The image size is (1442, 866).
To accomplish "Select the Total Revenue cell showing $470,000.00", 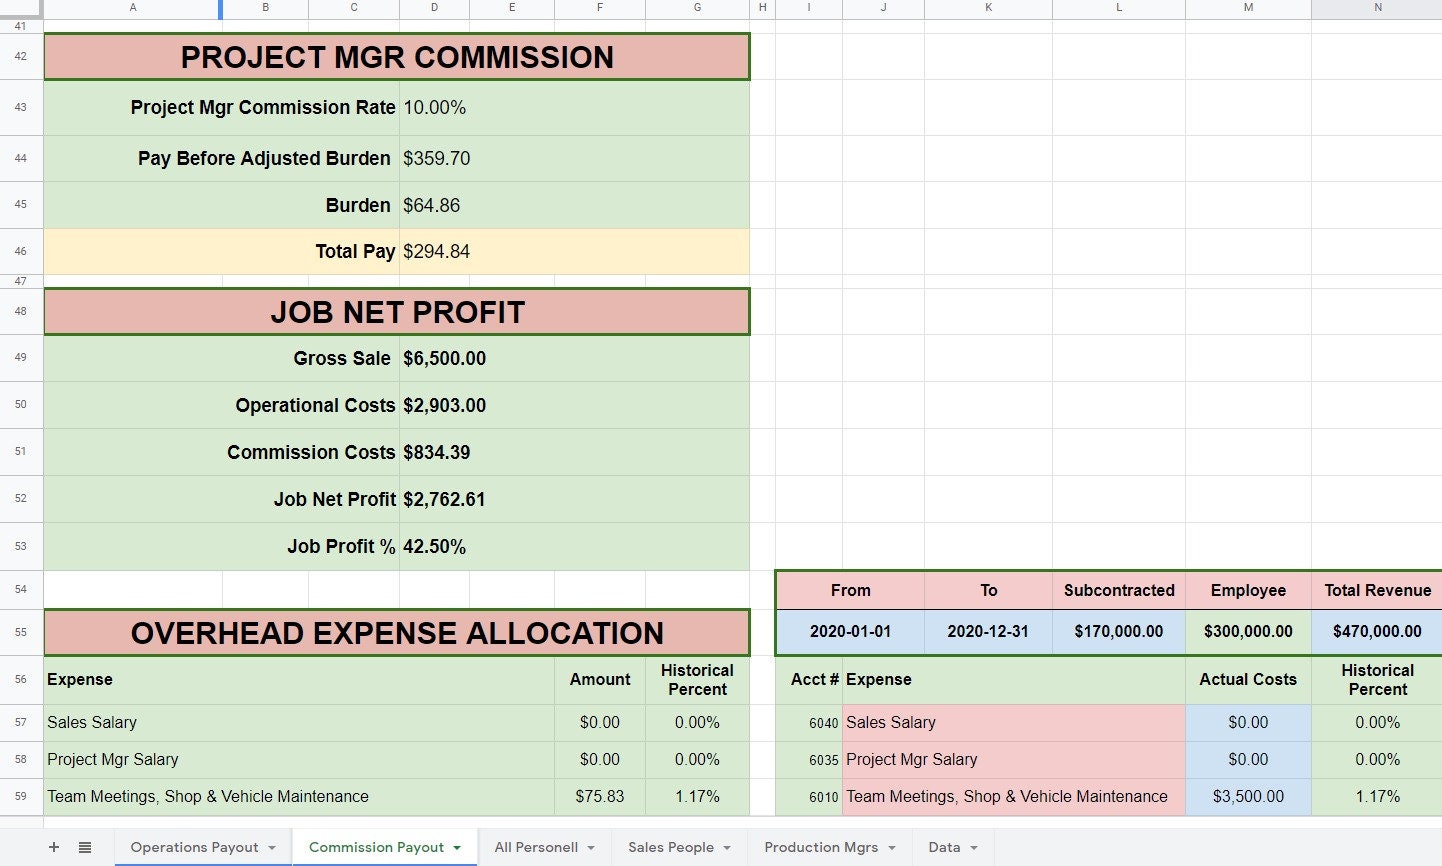I will (x=1377, y=632).
